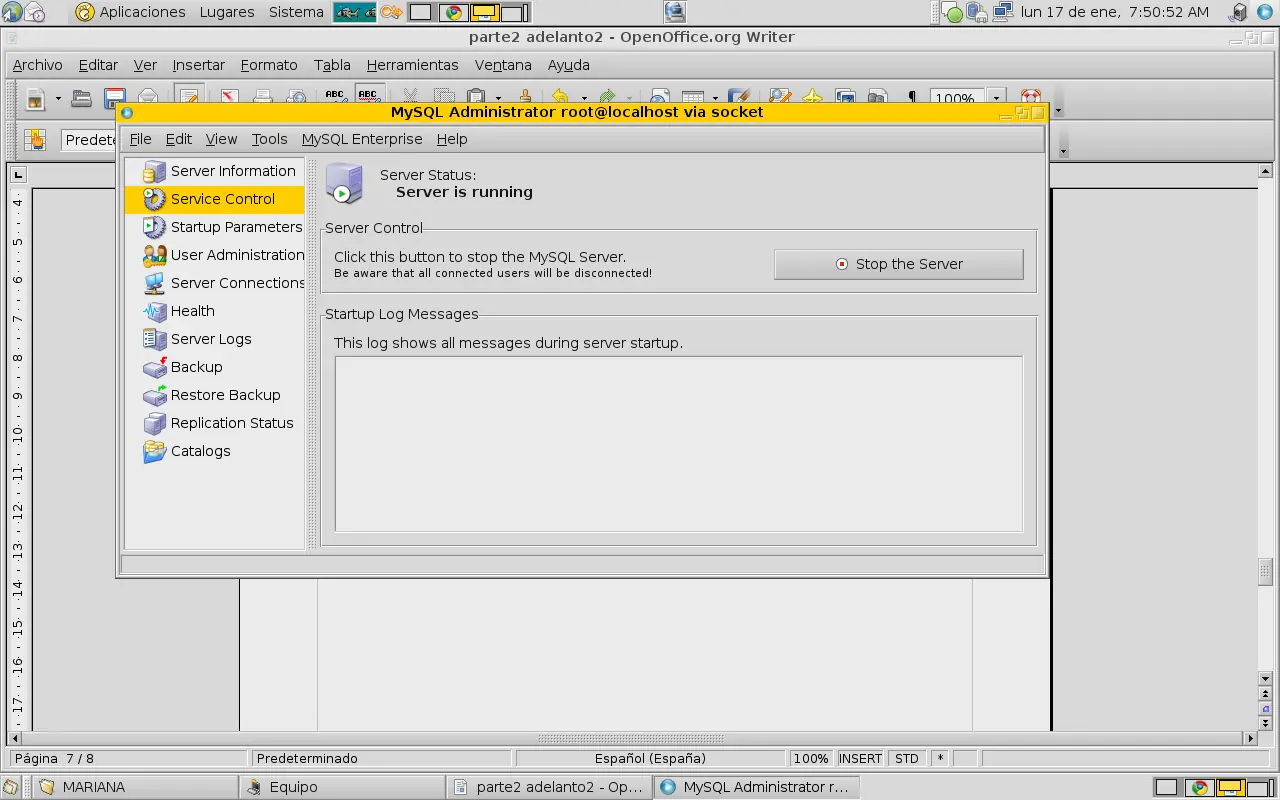Image resolution: width=1280 pixels, height=800 pixels.
Task: Open the Lugares menu in top panel
Action: pyautogui.click(x=227, y=12)
